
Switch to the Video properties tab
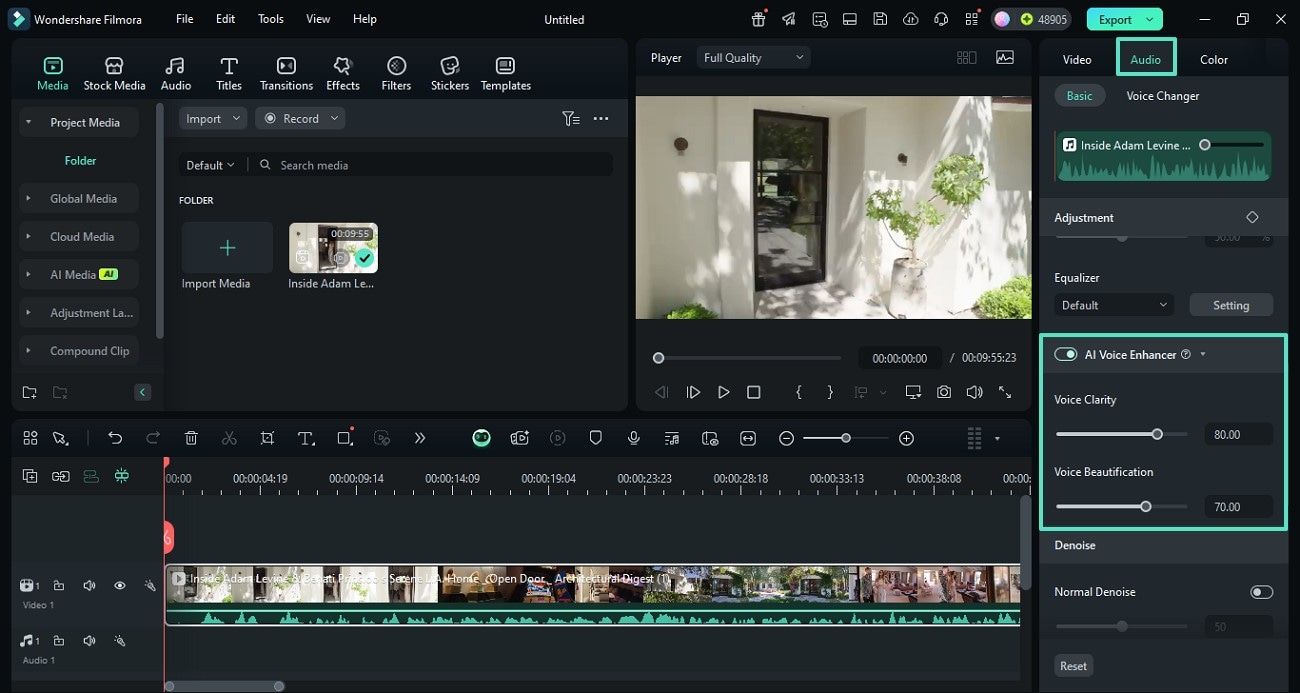tap(1077, 59)
